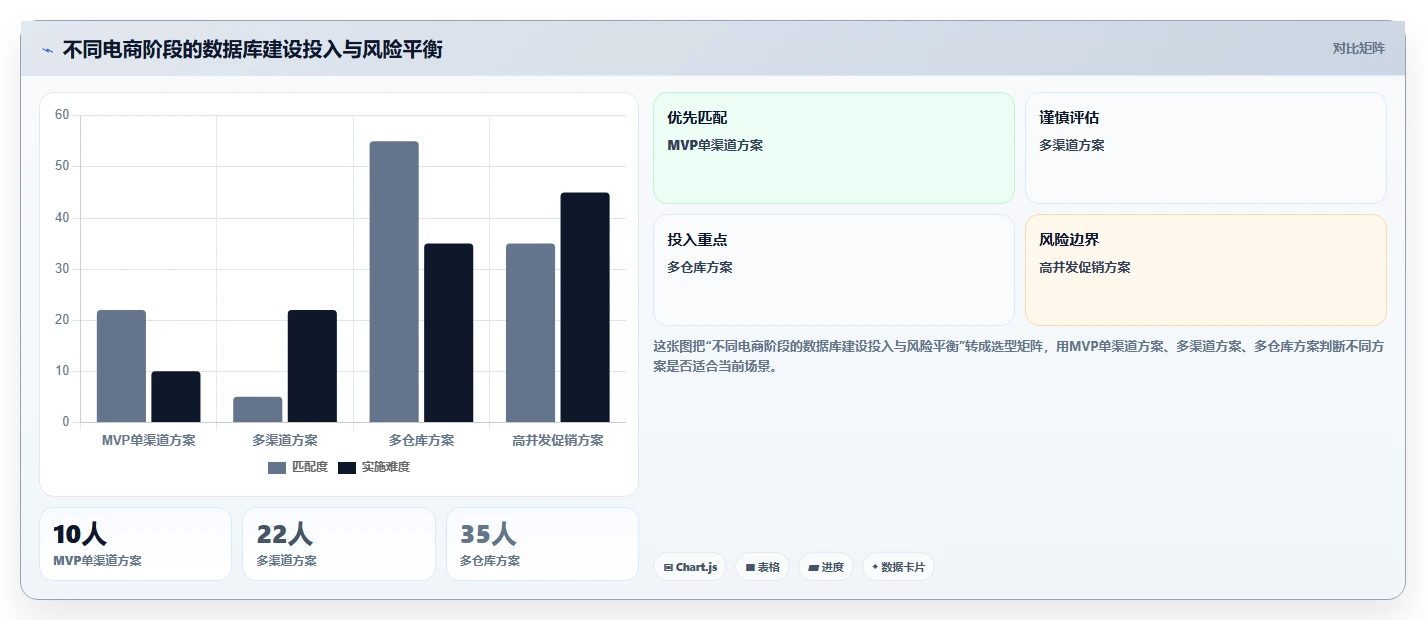The height and width of the screenshot is (620, 1426).
Task: Click the 数据卡片 tag
Action: coord(898,567)
